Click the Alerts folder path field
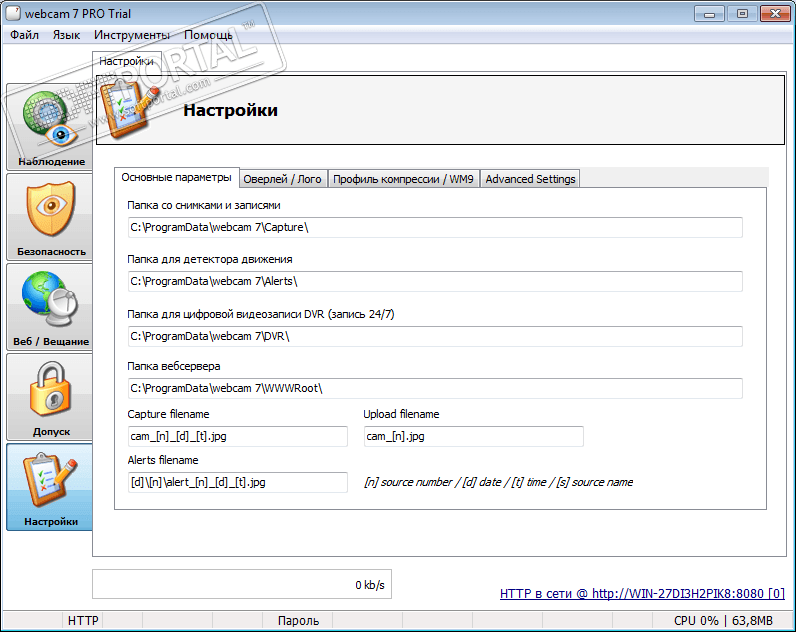796x632 pixels. (435, 281)
